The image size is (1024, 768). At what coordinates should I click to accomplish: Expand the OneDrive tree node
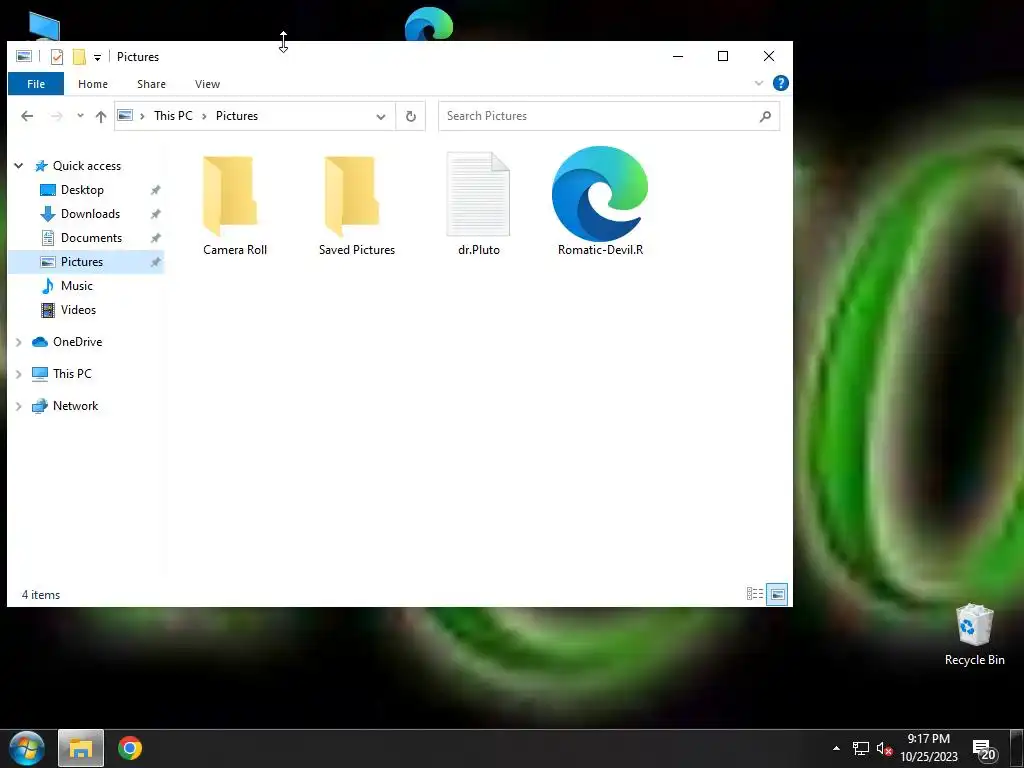tap(19, 342)
